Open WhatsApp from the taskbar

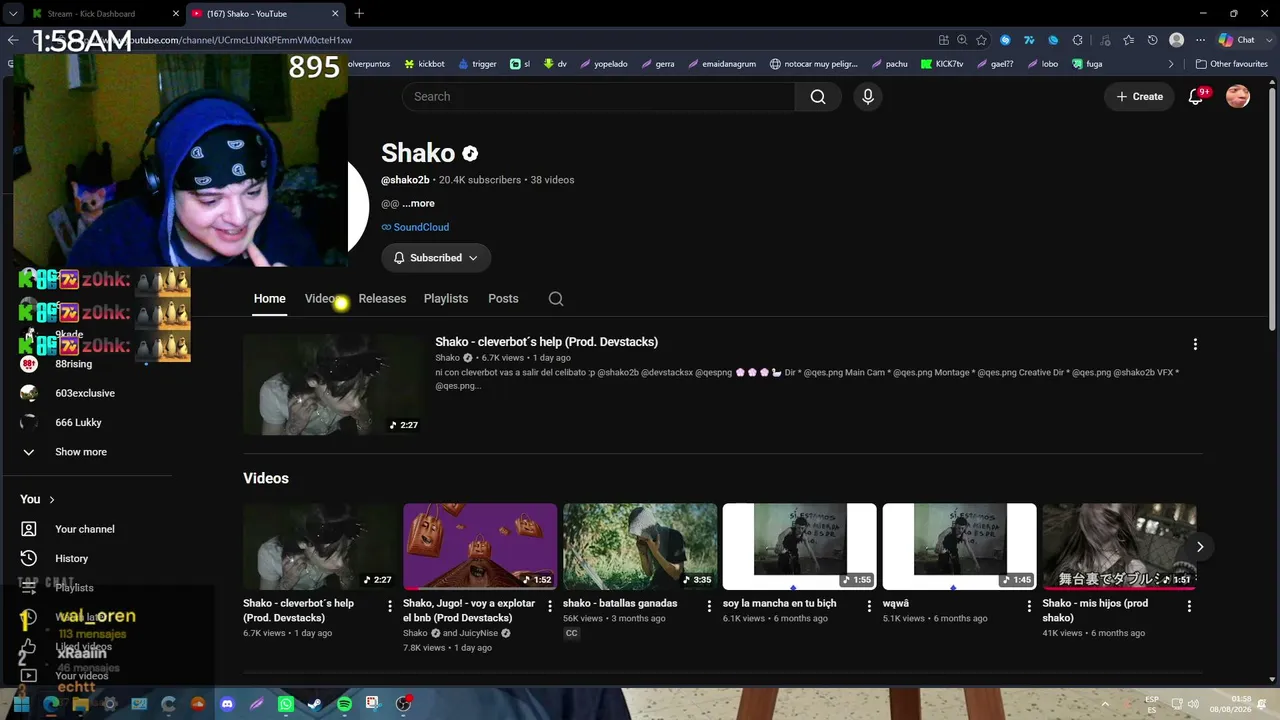coord(285,704)
